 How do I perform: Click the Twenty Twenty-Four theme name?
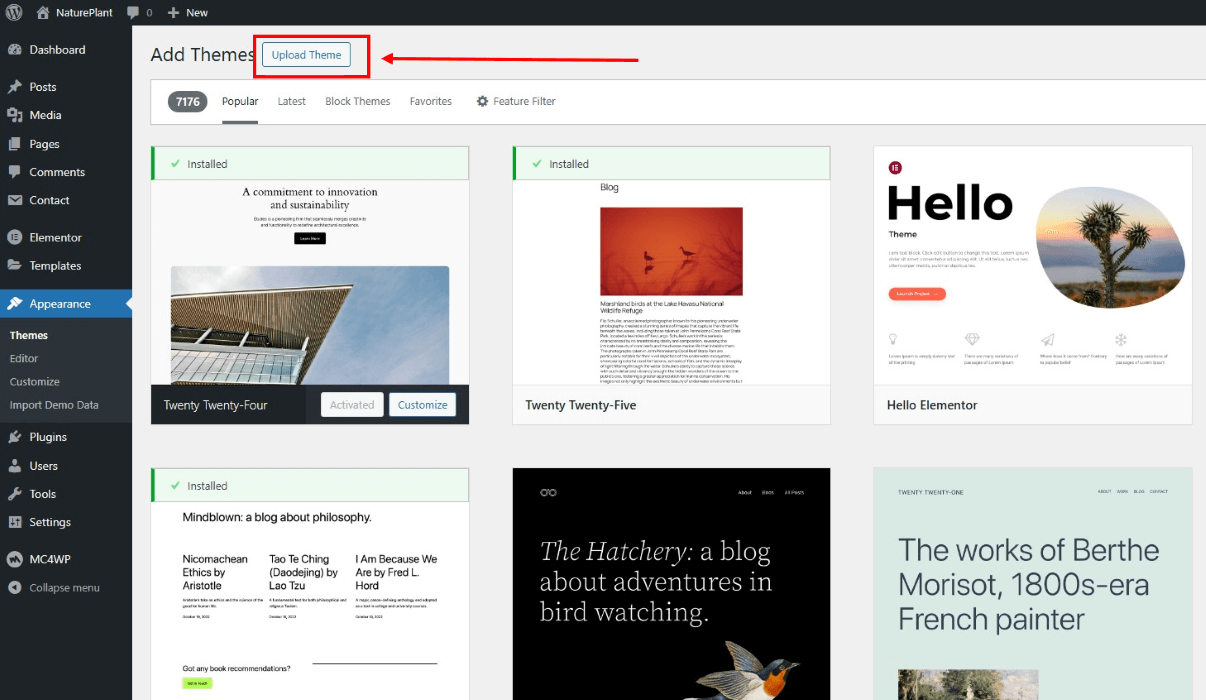click(216, 405)
